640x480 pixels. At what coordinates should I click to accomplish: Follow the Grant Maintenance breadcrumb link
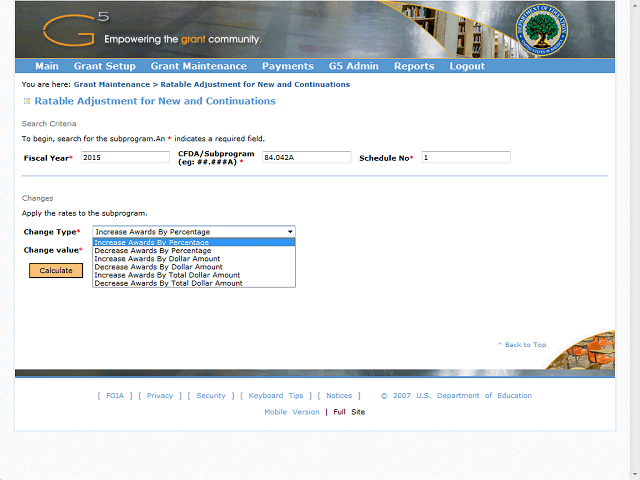coord(112,84)
